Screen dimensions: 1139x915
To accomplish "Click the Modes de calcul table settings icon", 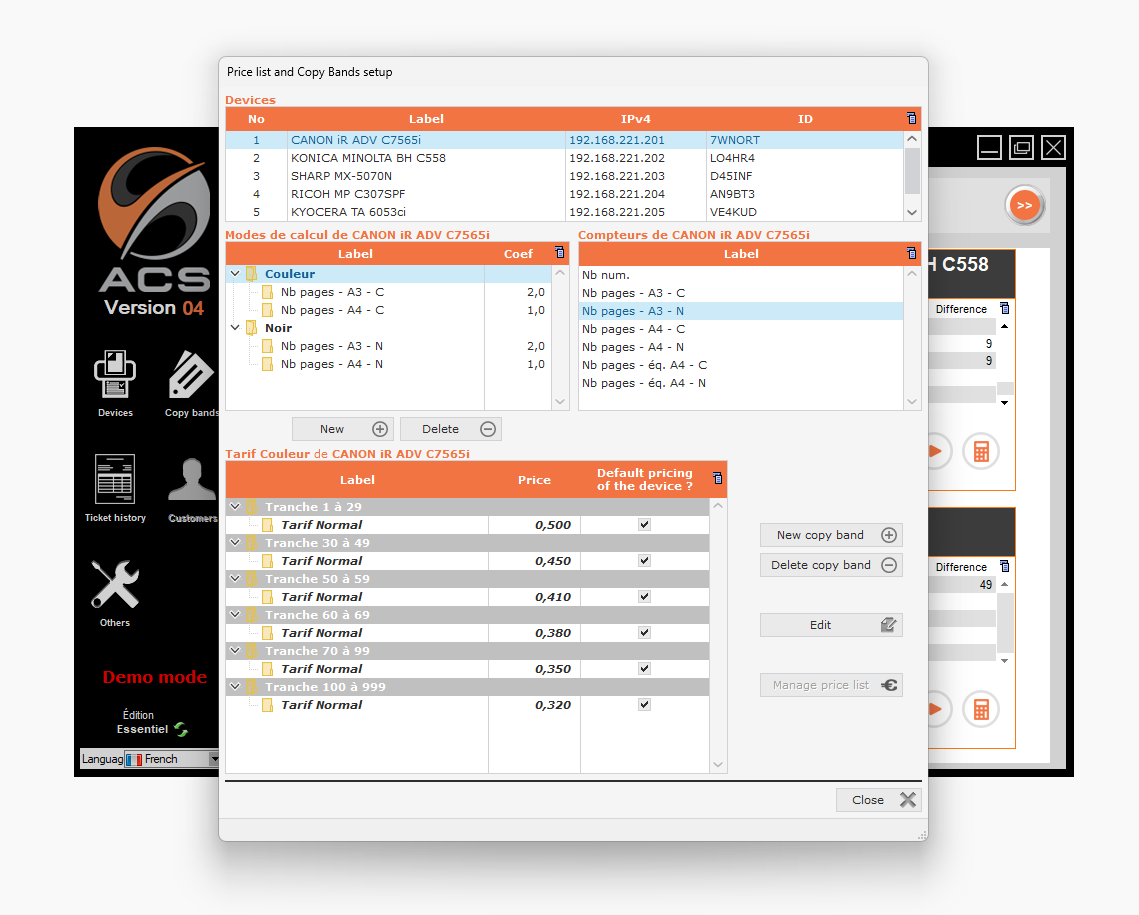I will point(559,253).
